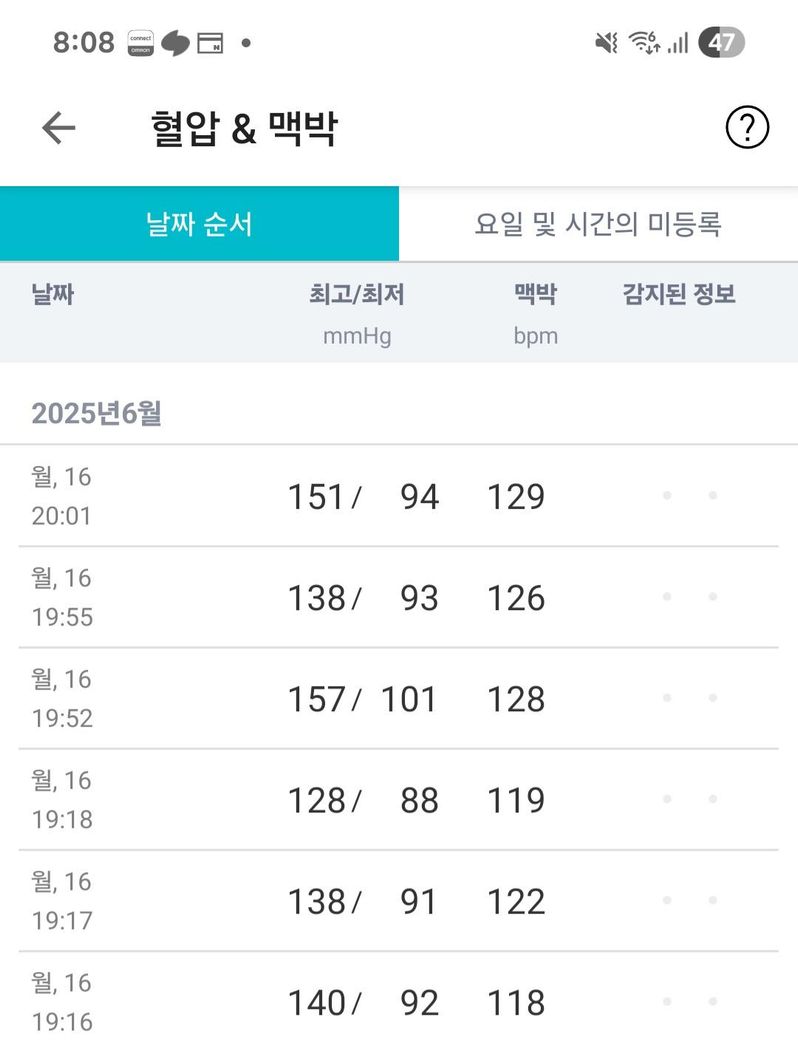Tap the back arrow icon
The height and width of the screenshot is (1040, 798).
59,128
